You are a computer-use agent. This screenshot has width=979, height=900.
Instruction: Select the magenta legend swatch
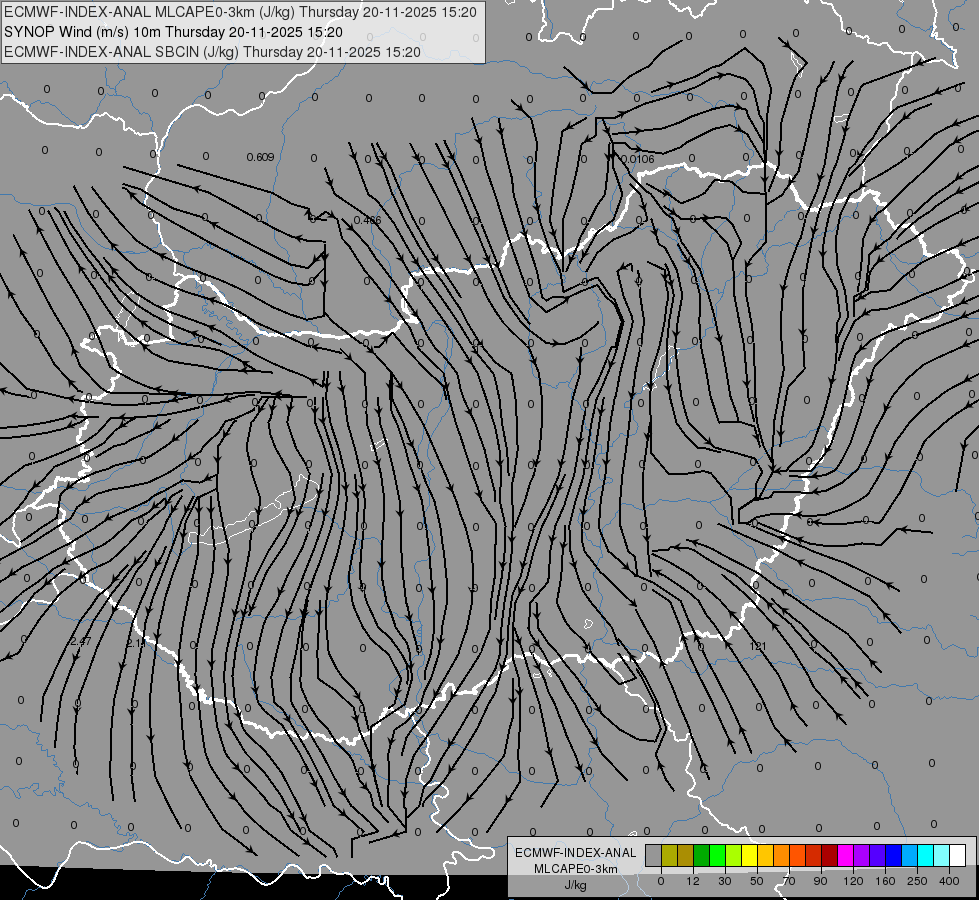[x=845, y=855]
